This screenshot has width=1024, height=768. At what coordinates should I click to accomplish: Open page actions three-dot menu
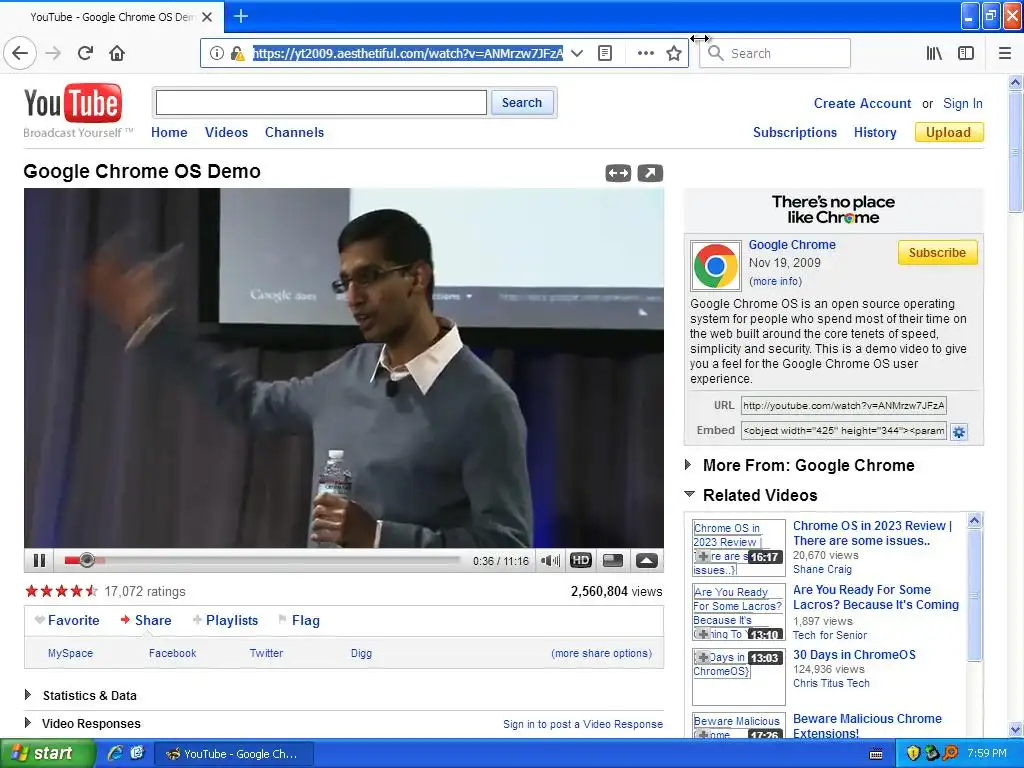tap(645, 53)
